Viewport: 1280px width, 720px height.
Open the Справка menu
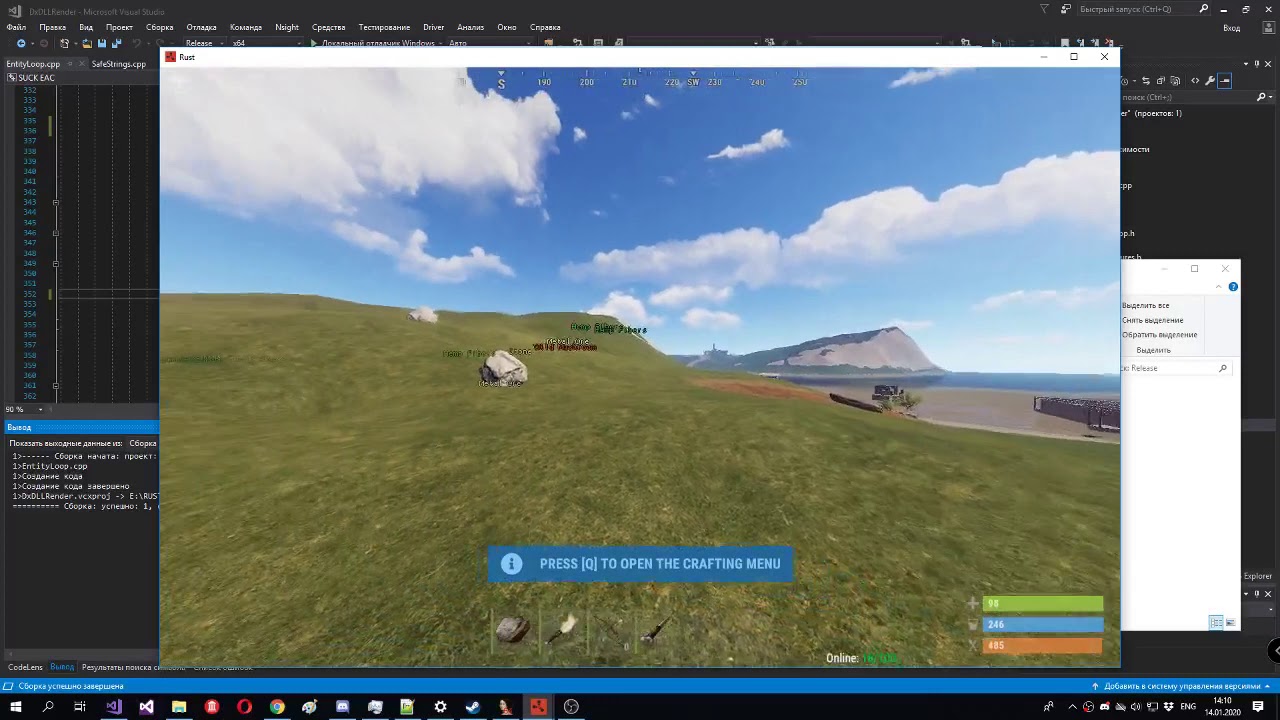pyautogui.click(x=545, y=27)
